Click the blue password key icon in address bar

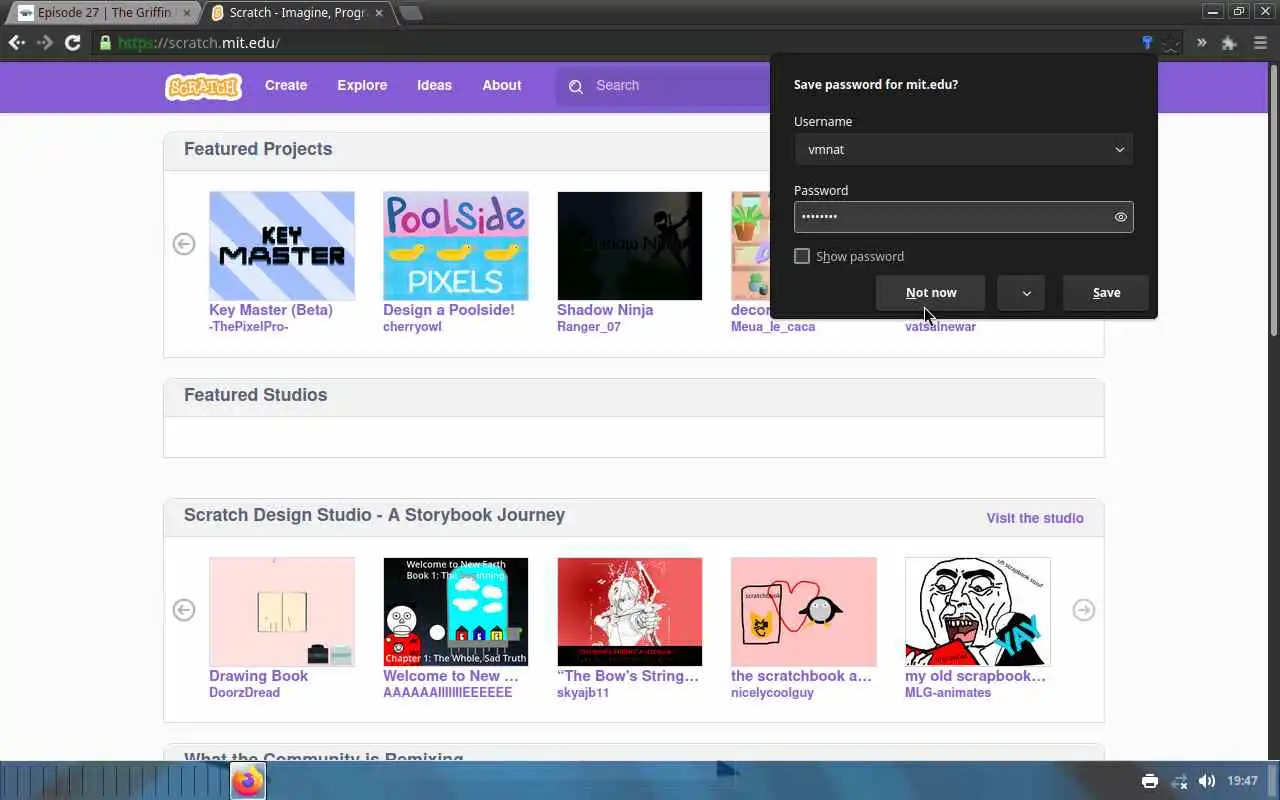tap(1147, 43)
